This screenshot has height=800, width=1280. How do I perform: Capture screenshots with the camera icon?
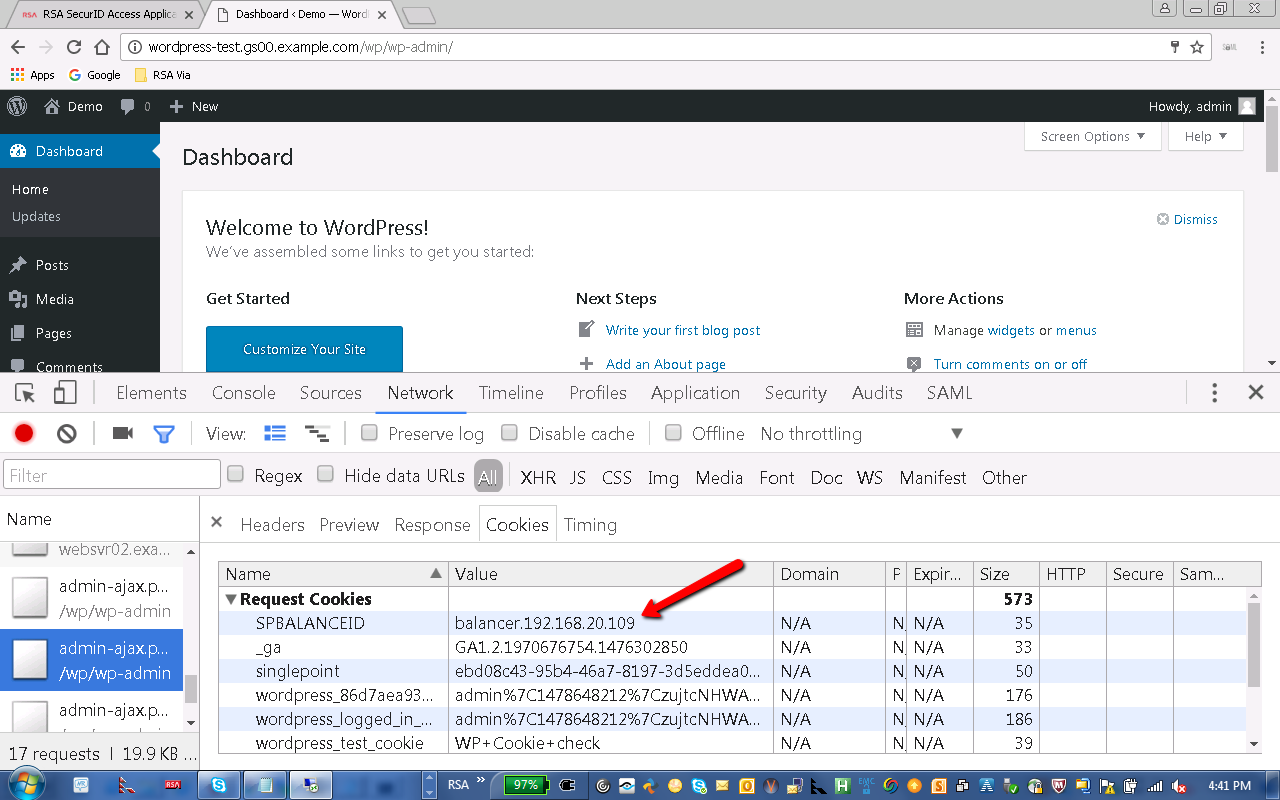click(121, 433)
